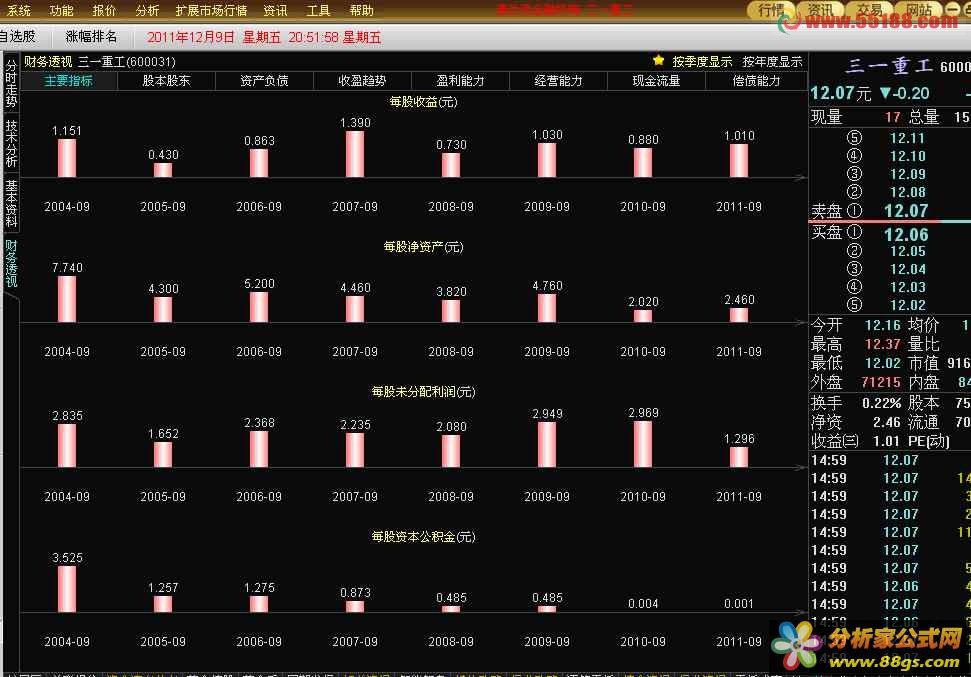The height and width of the screenshot is (677, 971).
Task: Open the 帮助 menu
Action: pyautogui.click(x=361, y=10)
